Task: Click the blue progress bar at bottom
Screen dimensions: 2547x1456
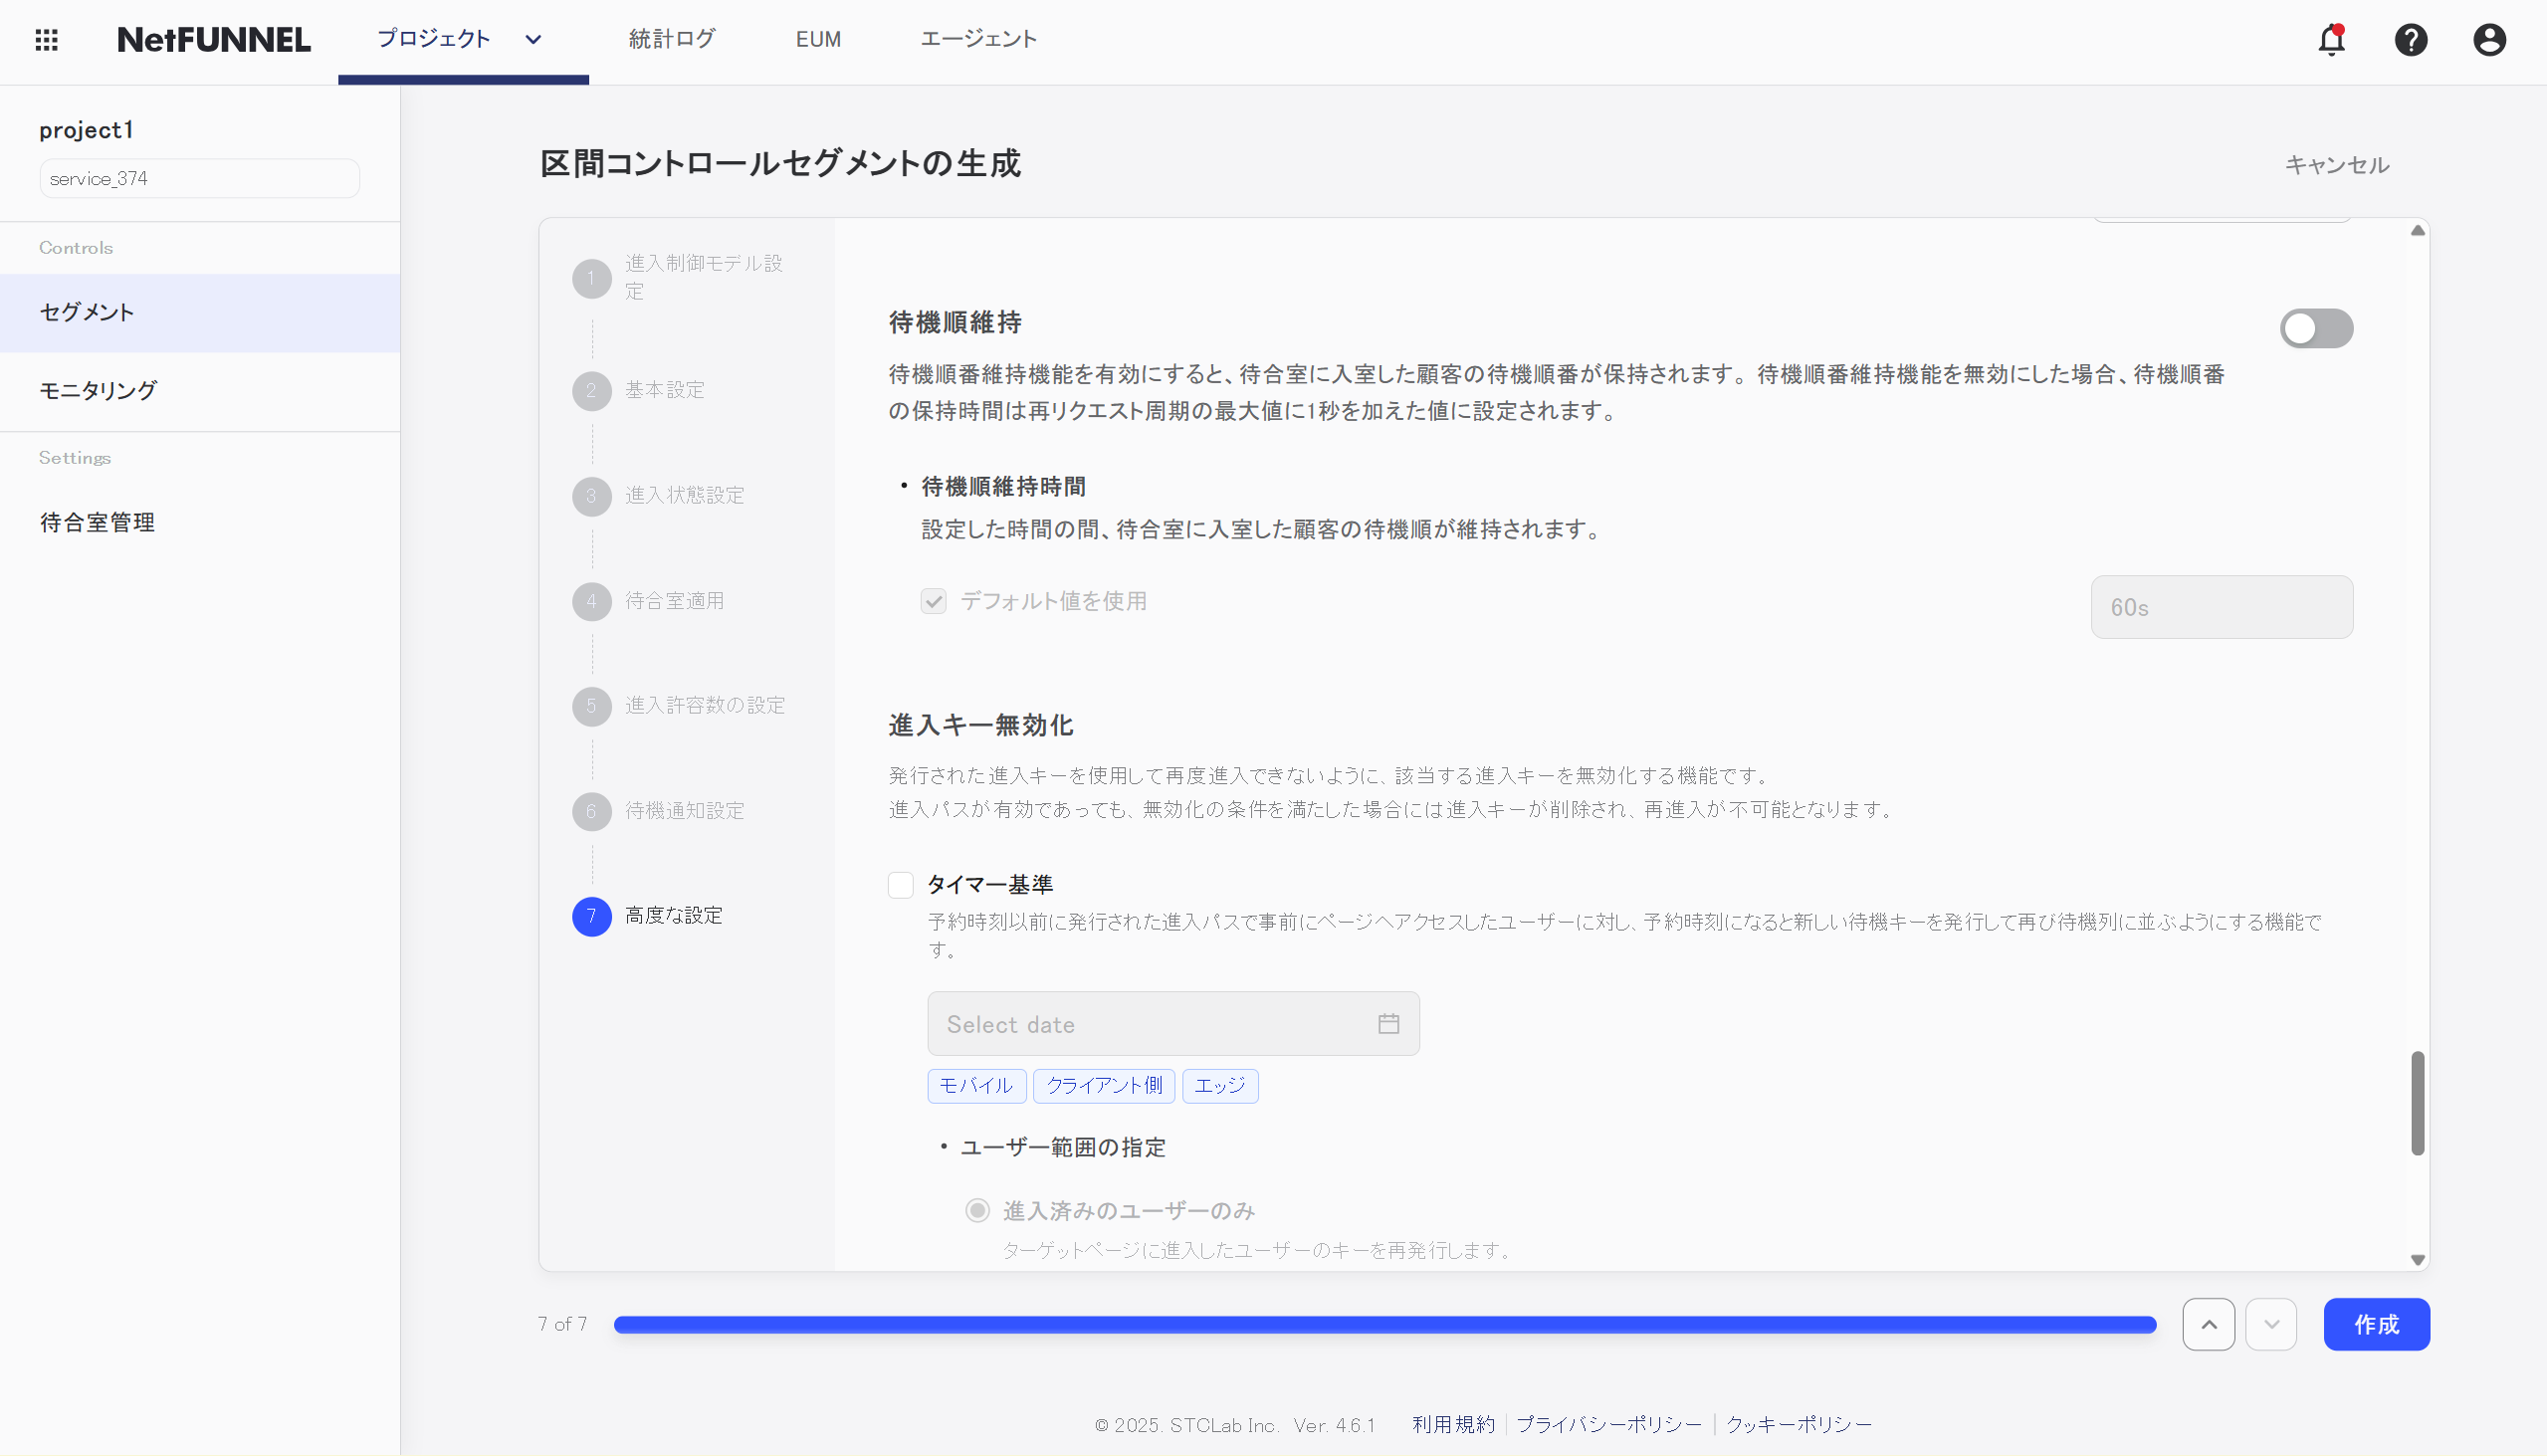Action: [x=1385, y=1323]
